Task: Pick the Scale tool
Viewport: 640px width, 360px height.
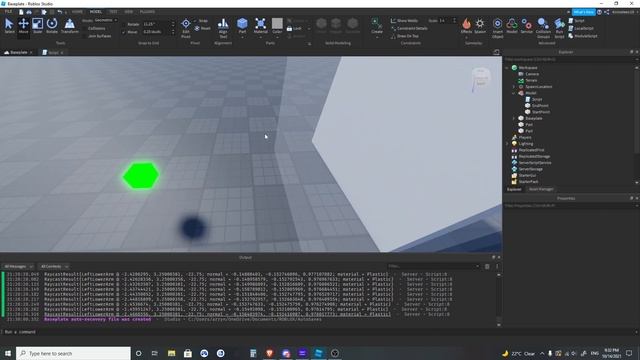Action: (38, 26)
